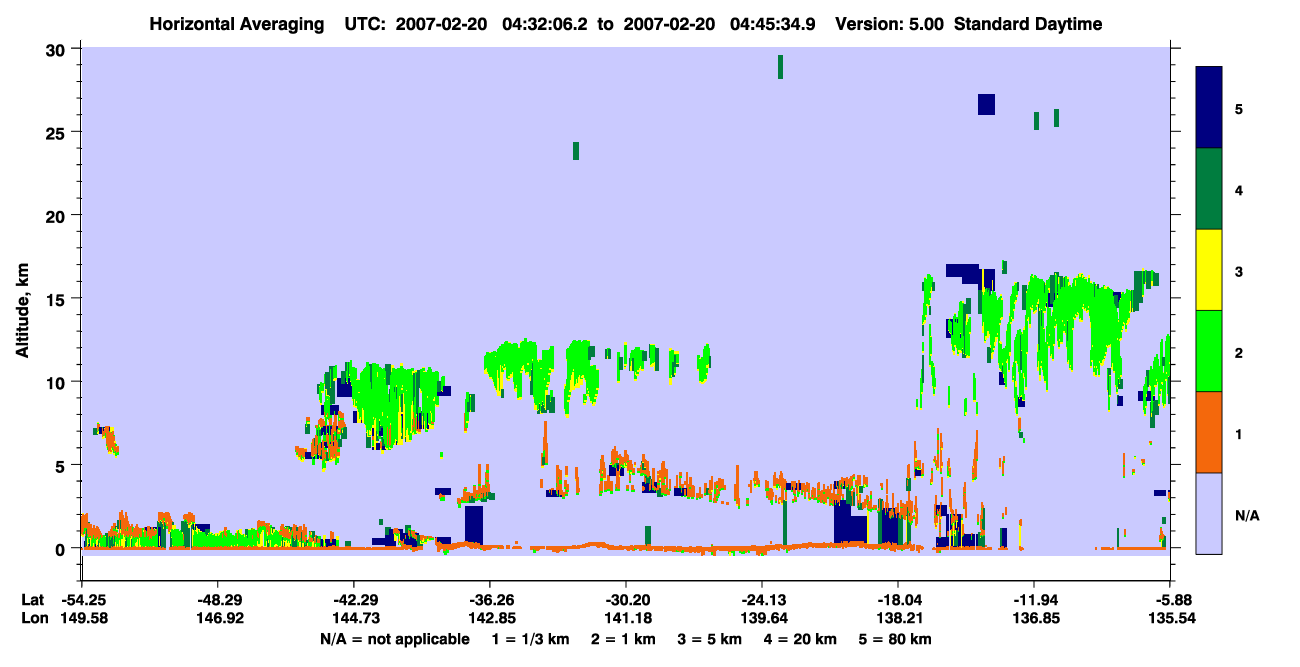This screenshot has height=667, width=1300.
Task: Click the '2 = 1 km' legend note
Action: pyautogui.click(x=623, y=639)
